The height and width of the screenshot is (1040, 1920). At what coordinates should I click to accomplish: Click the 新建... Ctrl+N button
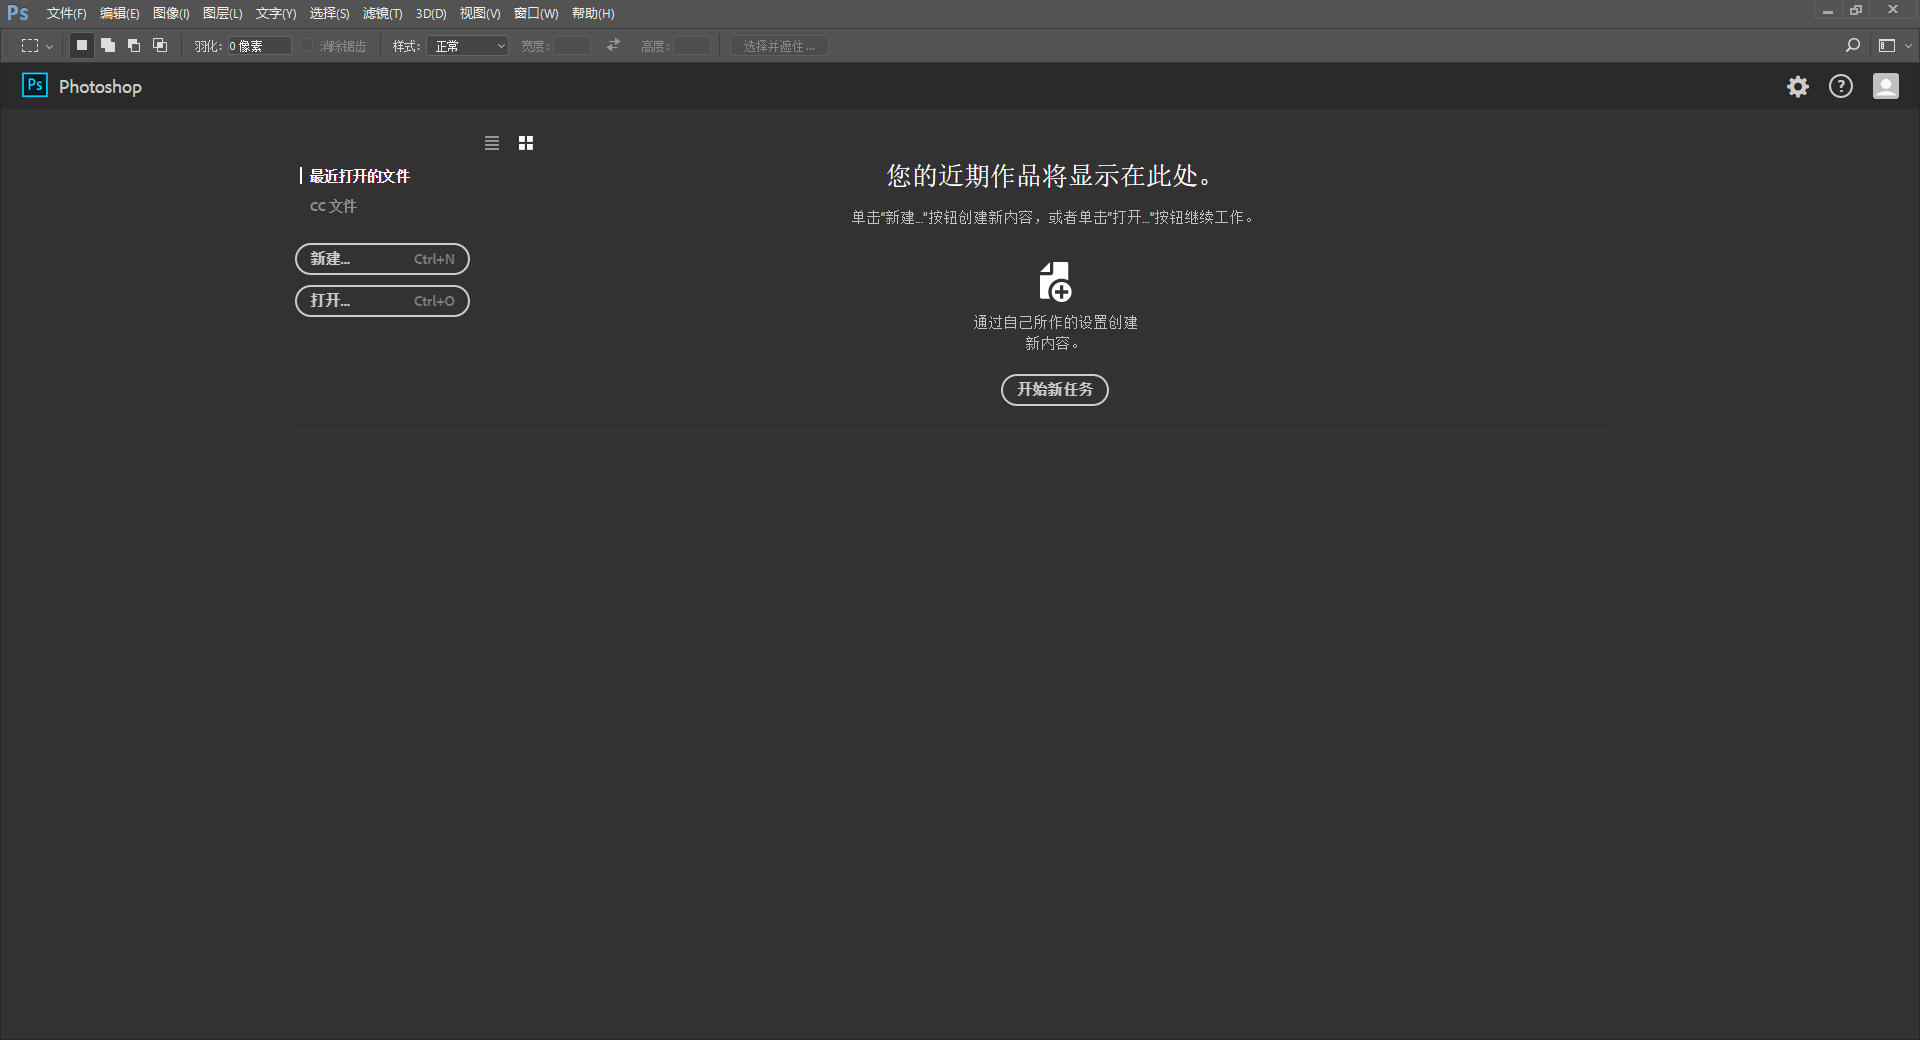tap(382, 259)
